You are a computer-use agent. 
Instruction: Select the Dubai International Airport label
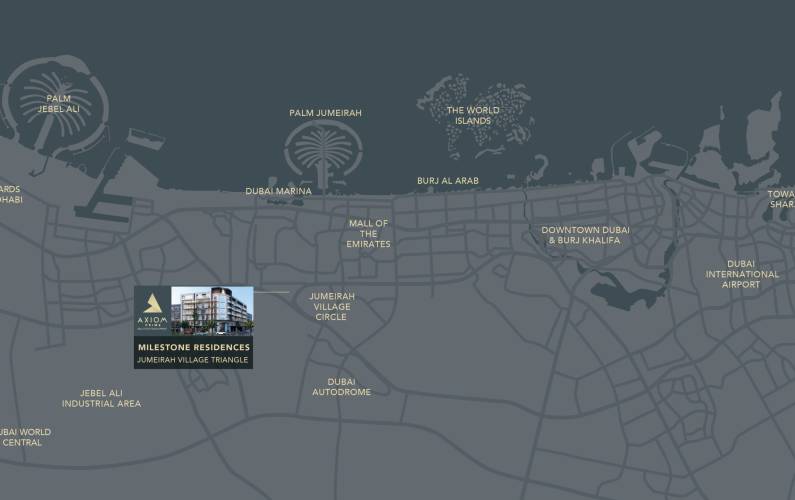(x=741, y=274)
